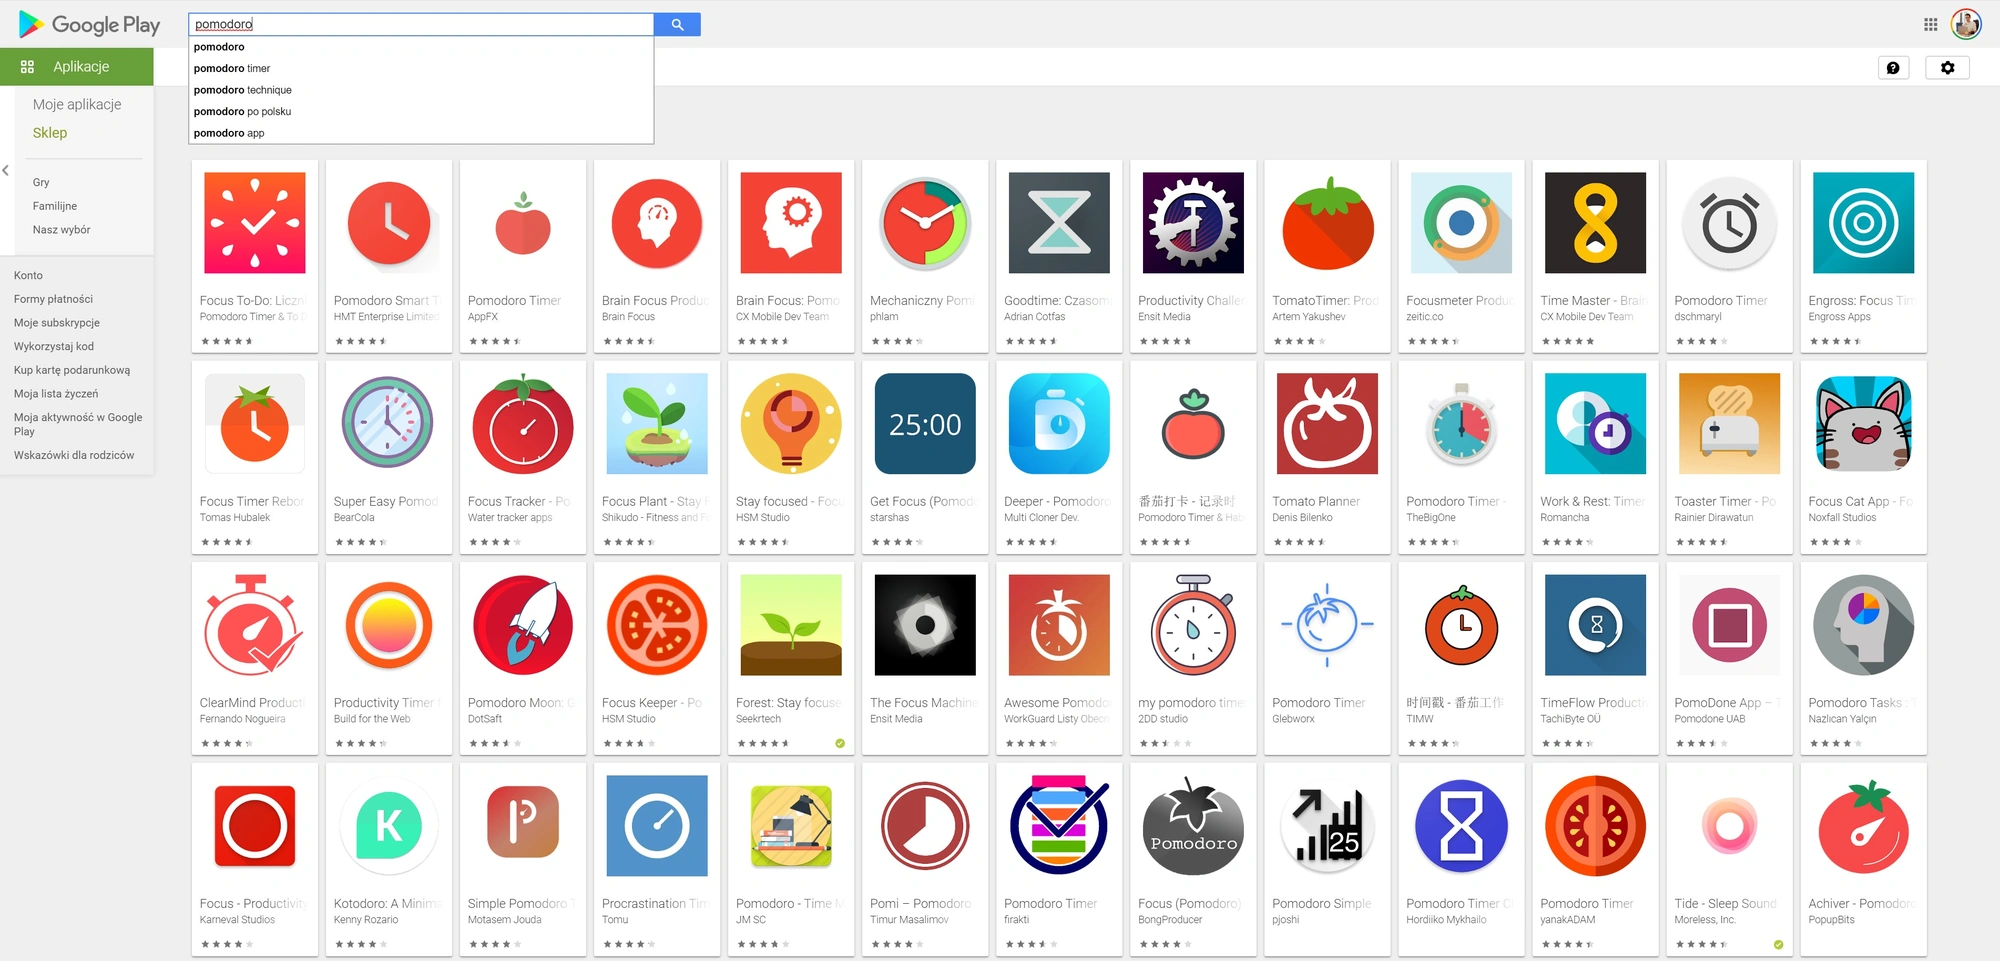Viewport: 2000px width, 961px height.
Task: Click the developer name HSM Studio under Stay focused
Action: 763,518
